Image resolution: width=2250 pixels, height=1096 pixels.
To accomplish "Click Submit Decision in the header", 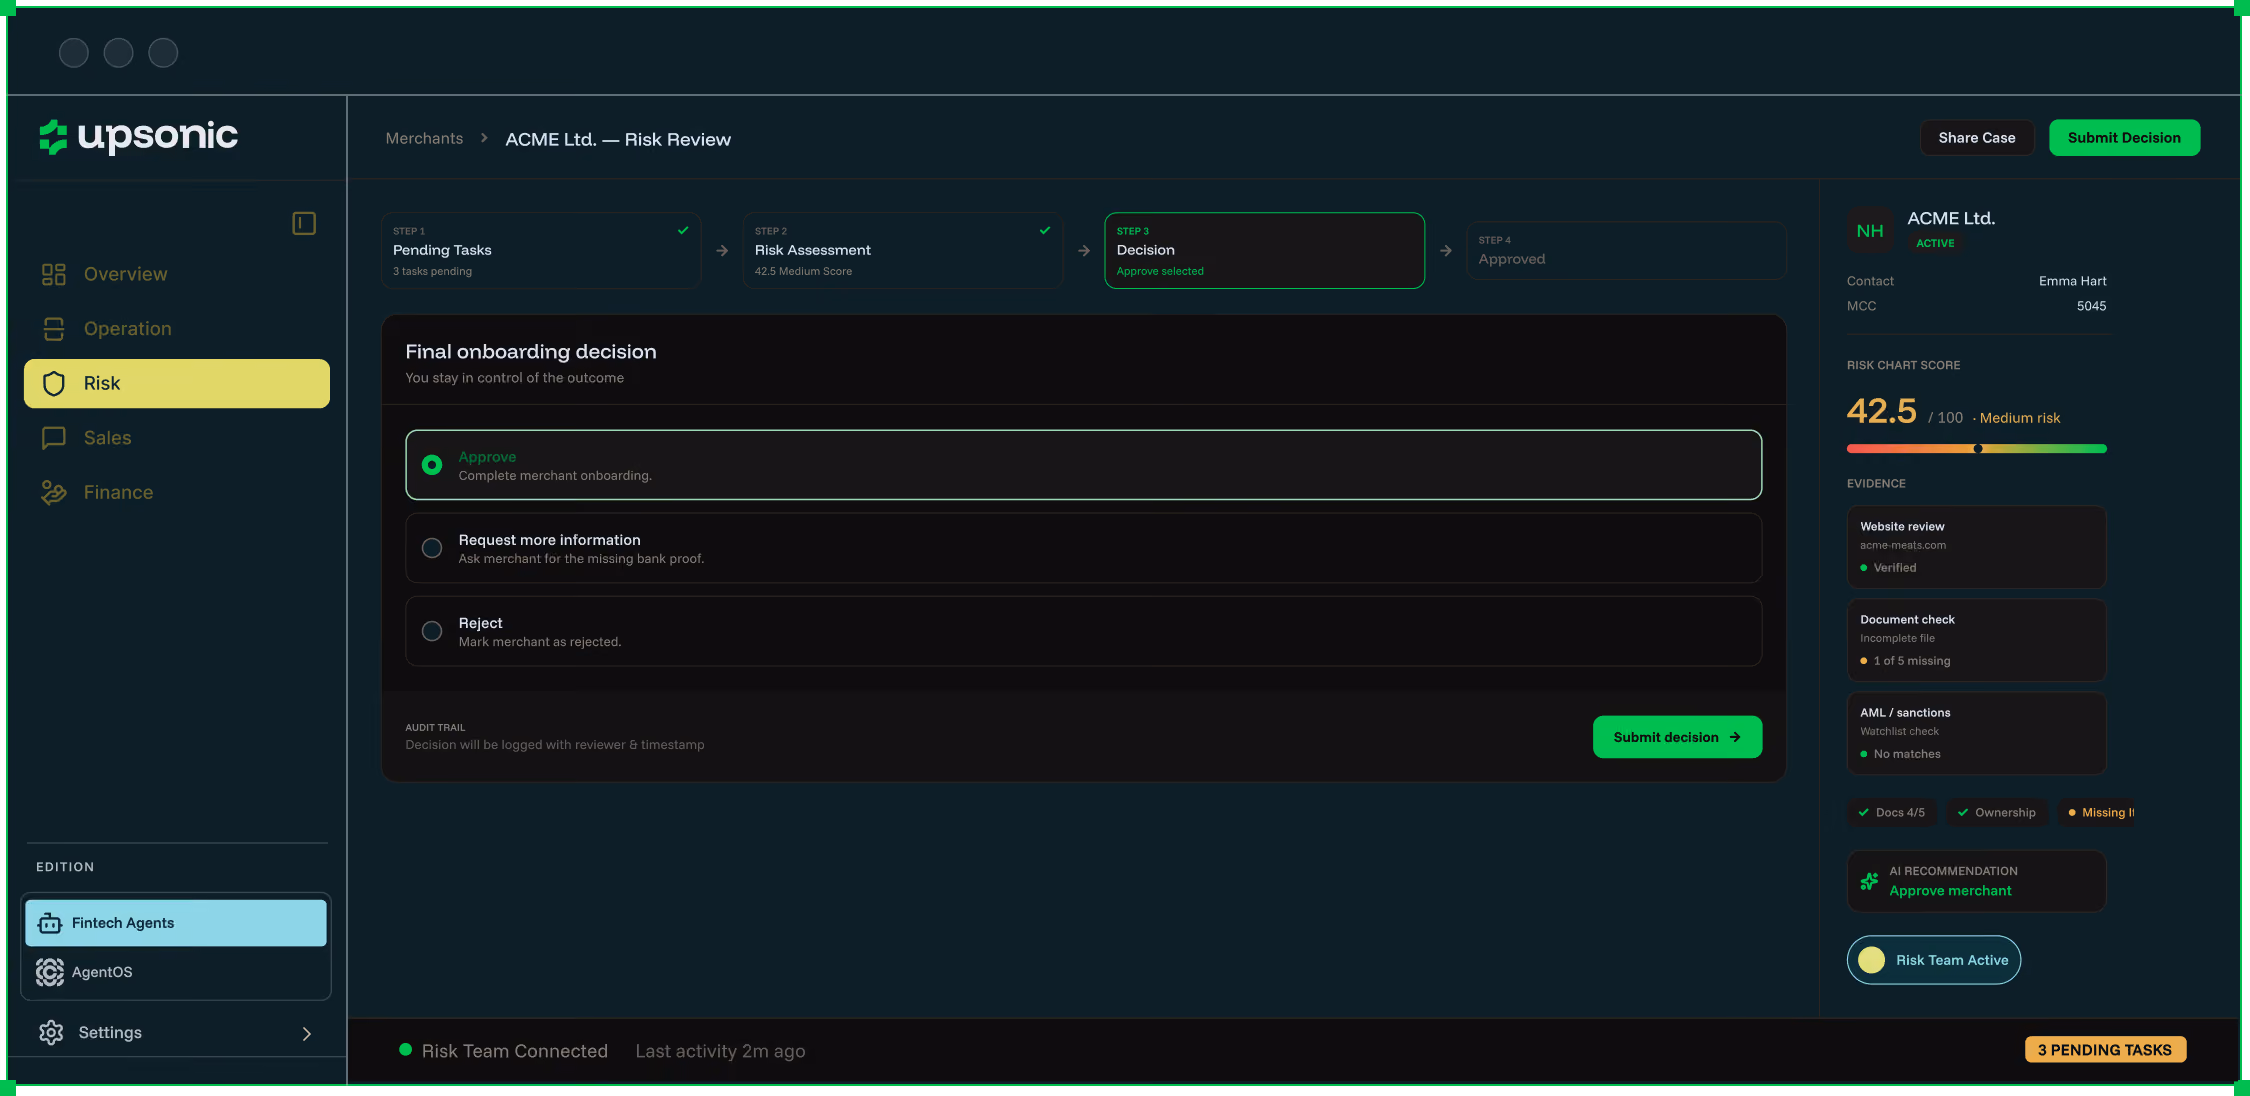I will pos(2125,138).
